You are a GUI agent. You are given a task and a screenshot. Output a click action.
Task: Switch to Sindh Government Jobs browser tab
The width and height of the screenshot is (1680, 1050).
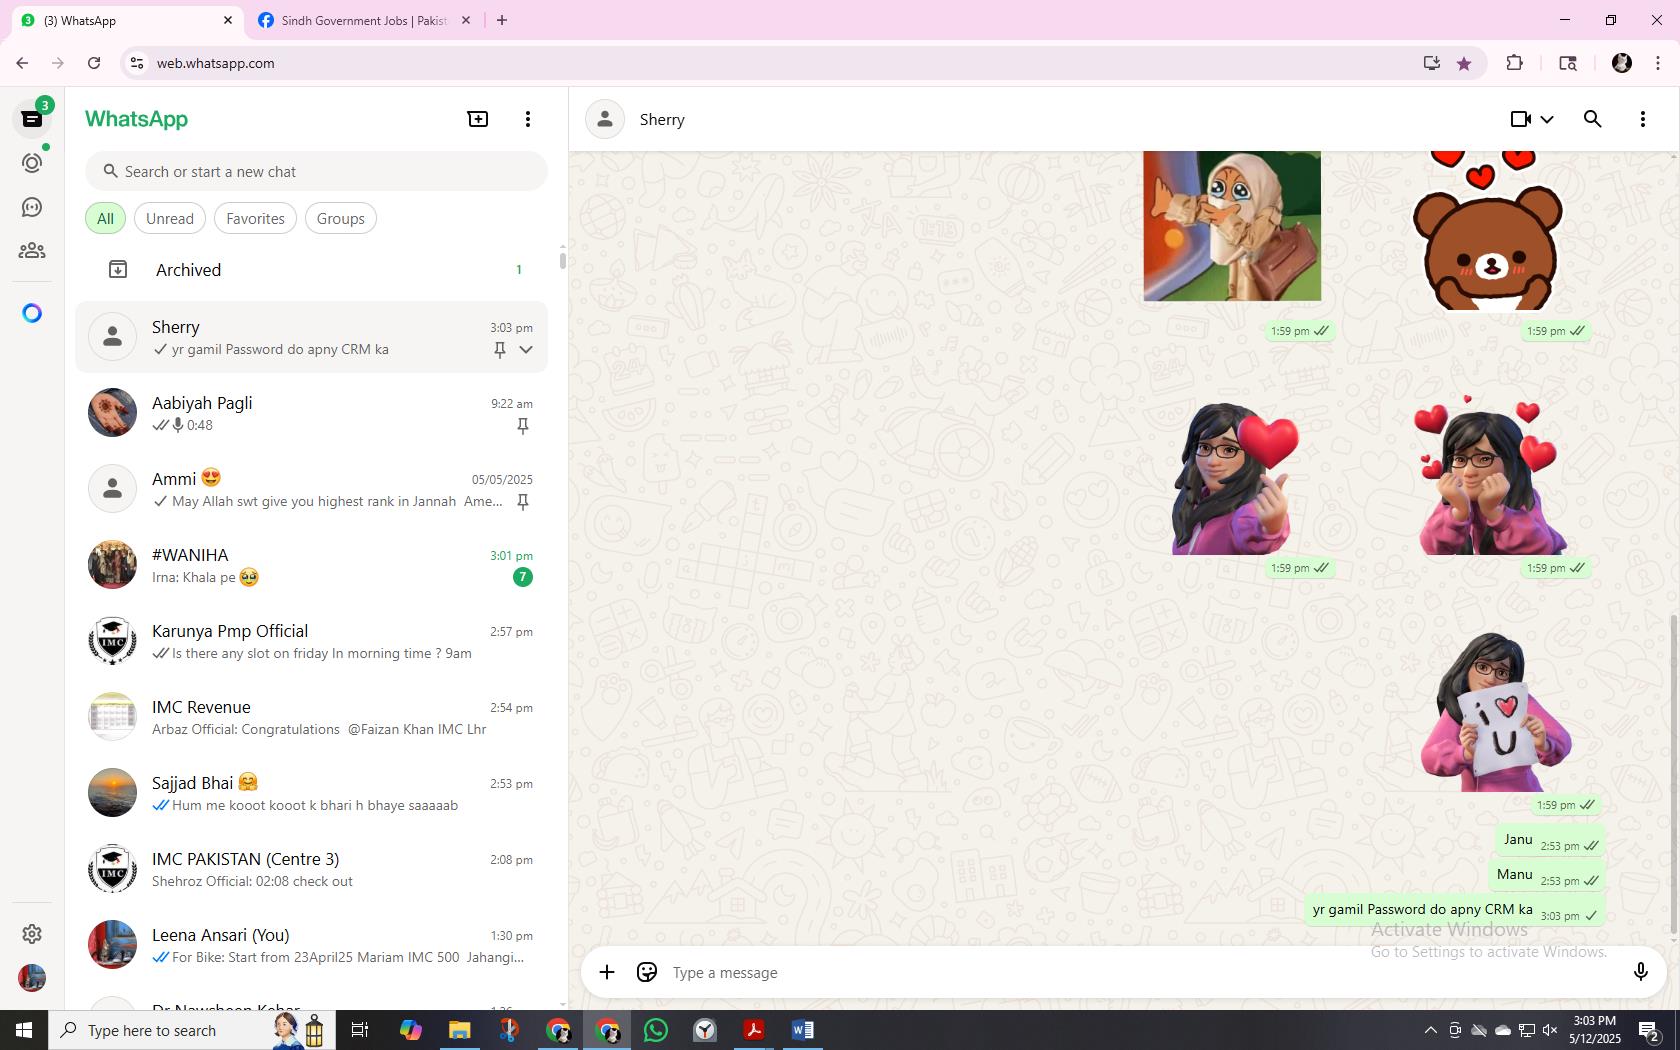[364, 20]
